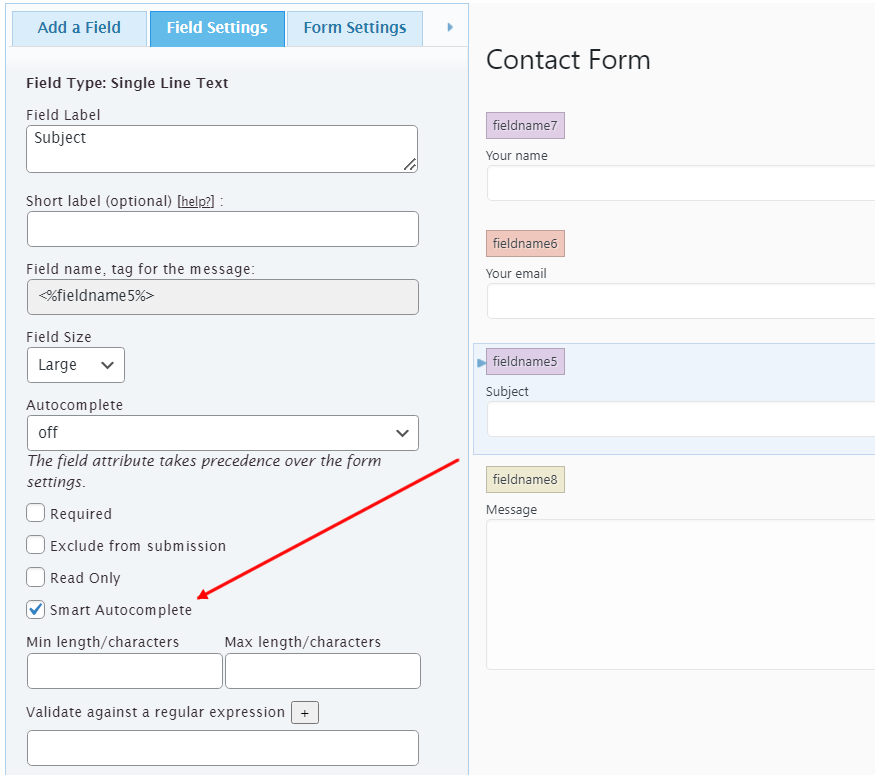Open the short label help link
This screenshot has height=775, width=875.
pos(196,201)
